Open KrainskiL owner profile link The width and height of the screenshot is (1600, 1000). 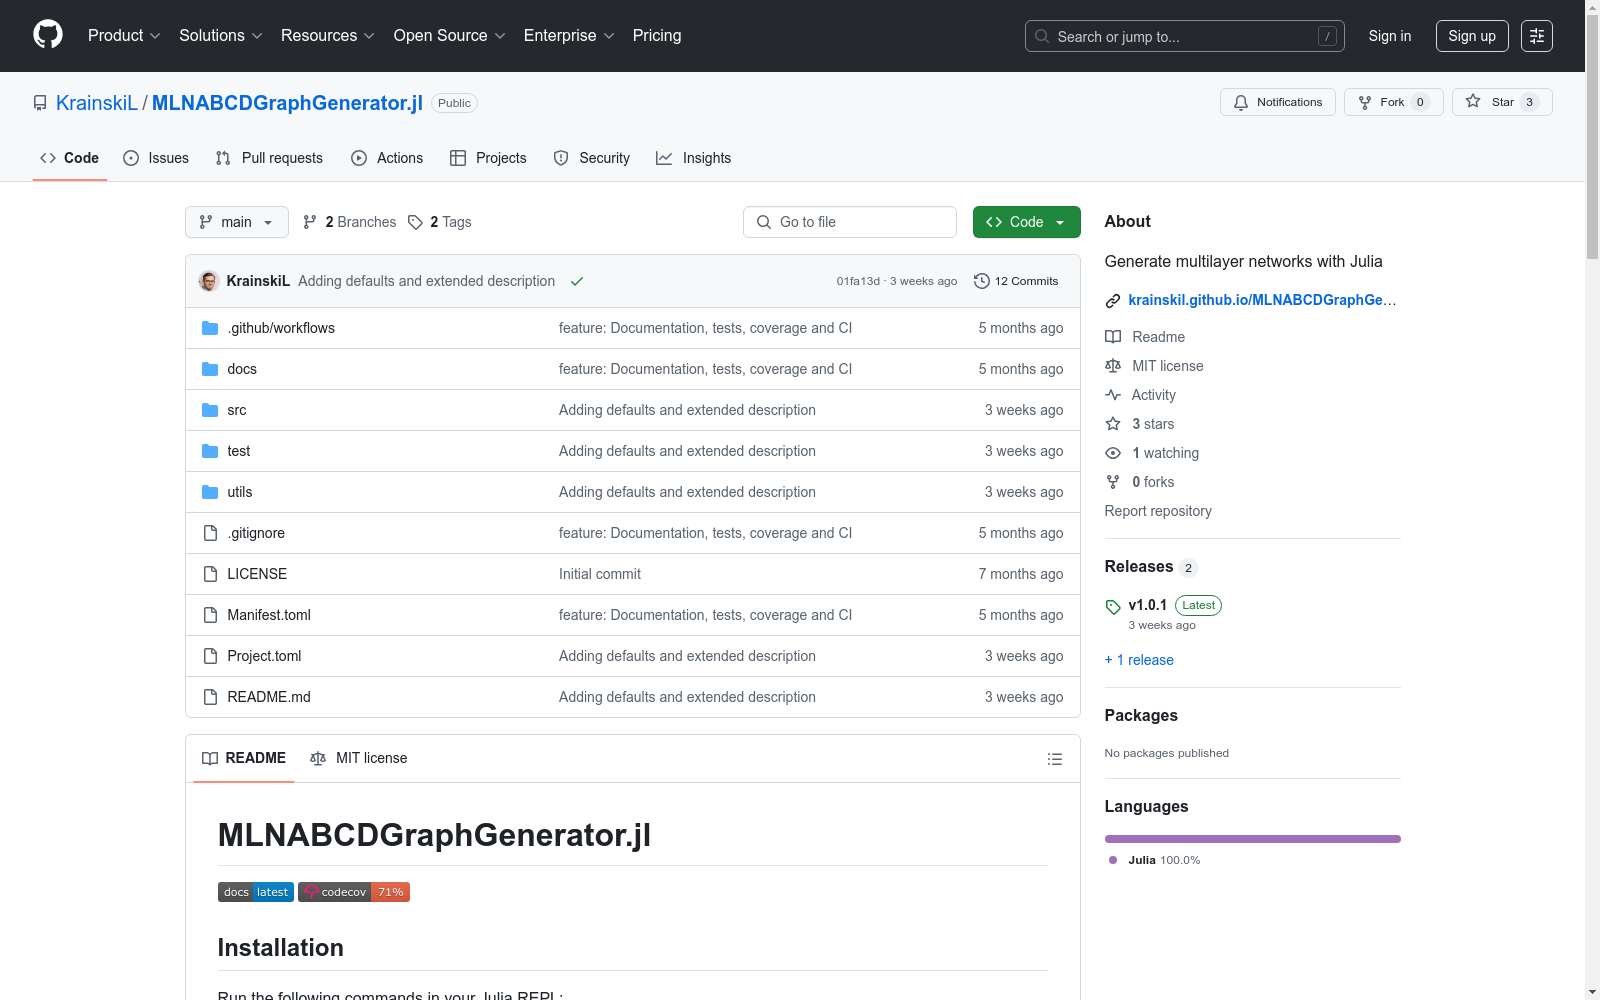[97, 103]
